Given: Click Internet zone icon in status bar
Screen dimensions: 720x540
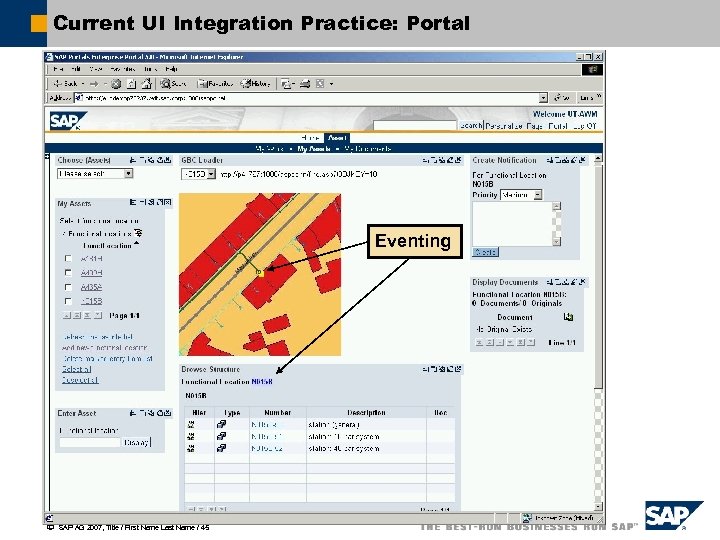Looking at the screenshot, I should click(x=527, y=518).
